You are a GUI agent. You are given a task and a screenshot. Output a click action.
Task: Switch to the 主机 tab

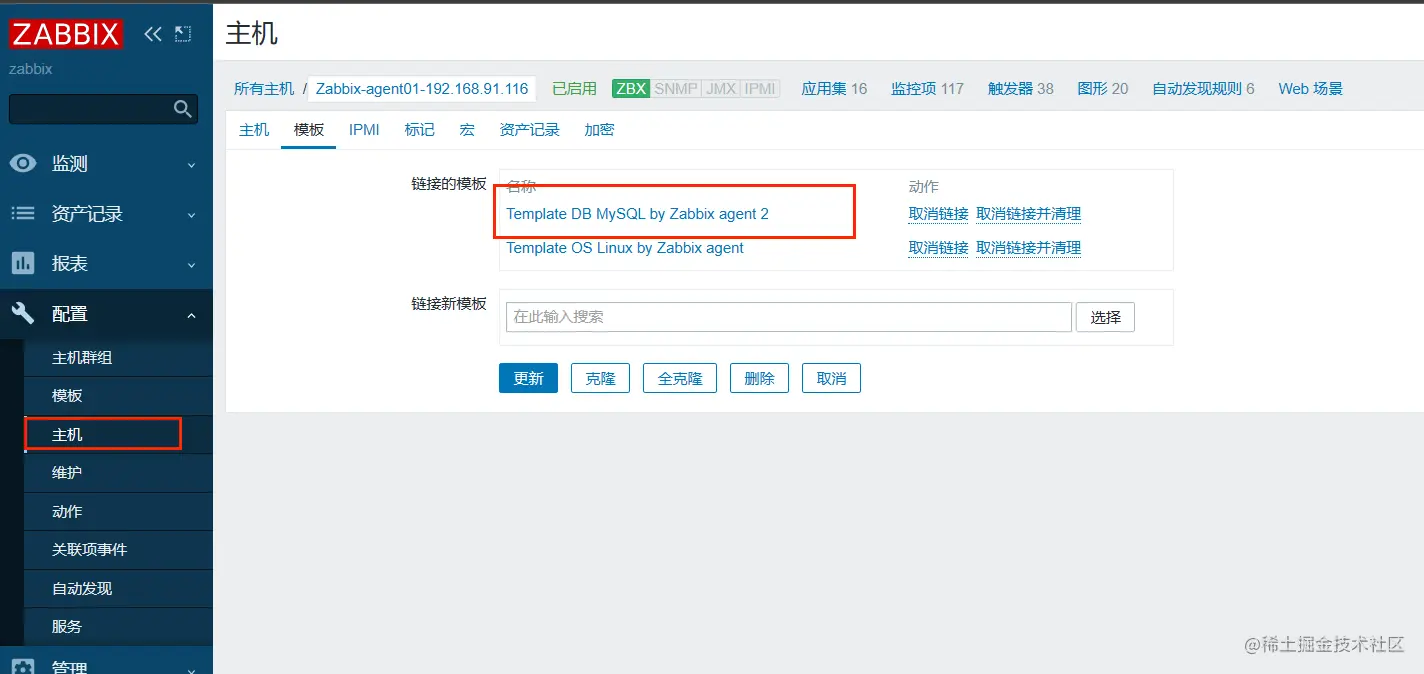coord(254,130)
